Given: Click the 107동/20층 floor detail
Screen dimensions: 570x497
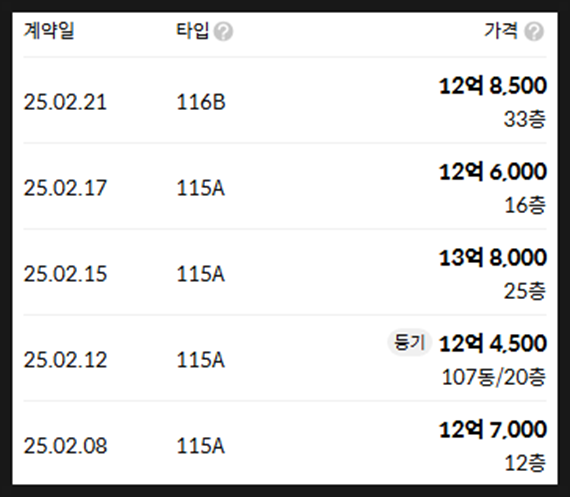Looking at the screenshot, I should point(494,377).
